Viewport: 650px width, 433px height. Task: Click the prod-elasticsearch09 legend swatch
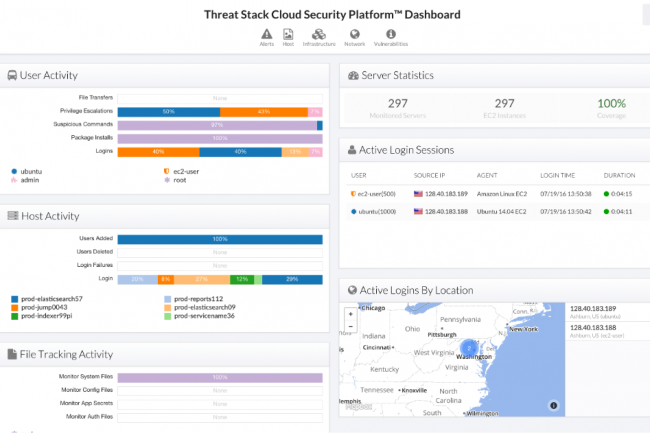click(x=167, y=307)
